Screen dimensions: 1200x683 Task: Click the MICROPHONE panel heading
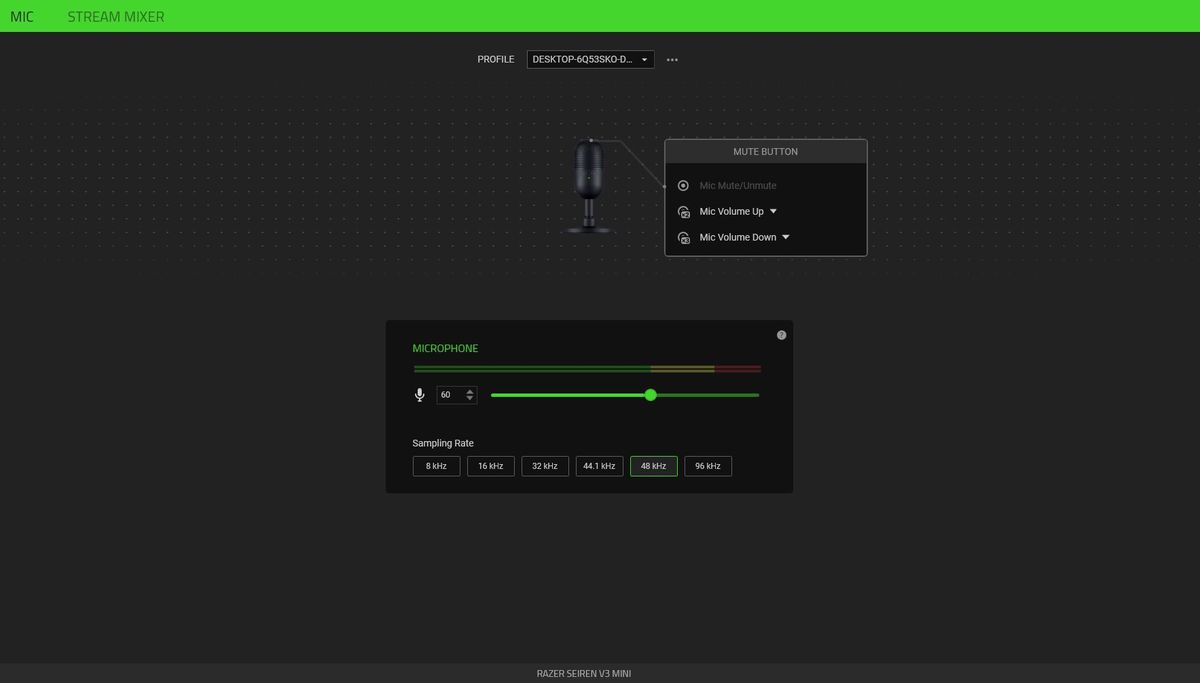click(446, 348)
